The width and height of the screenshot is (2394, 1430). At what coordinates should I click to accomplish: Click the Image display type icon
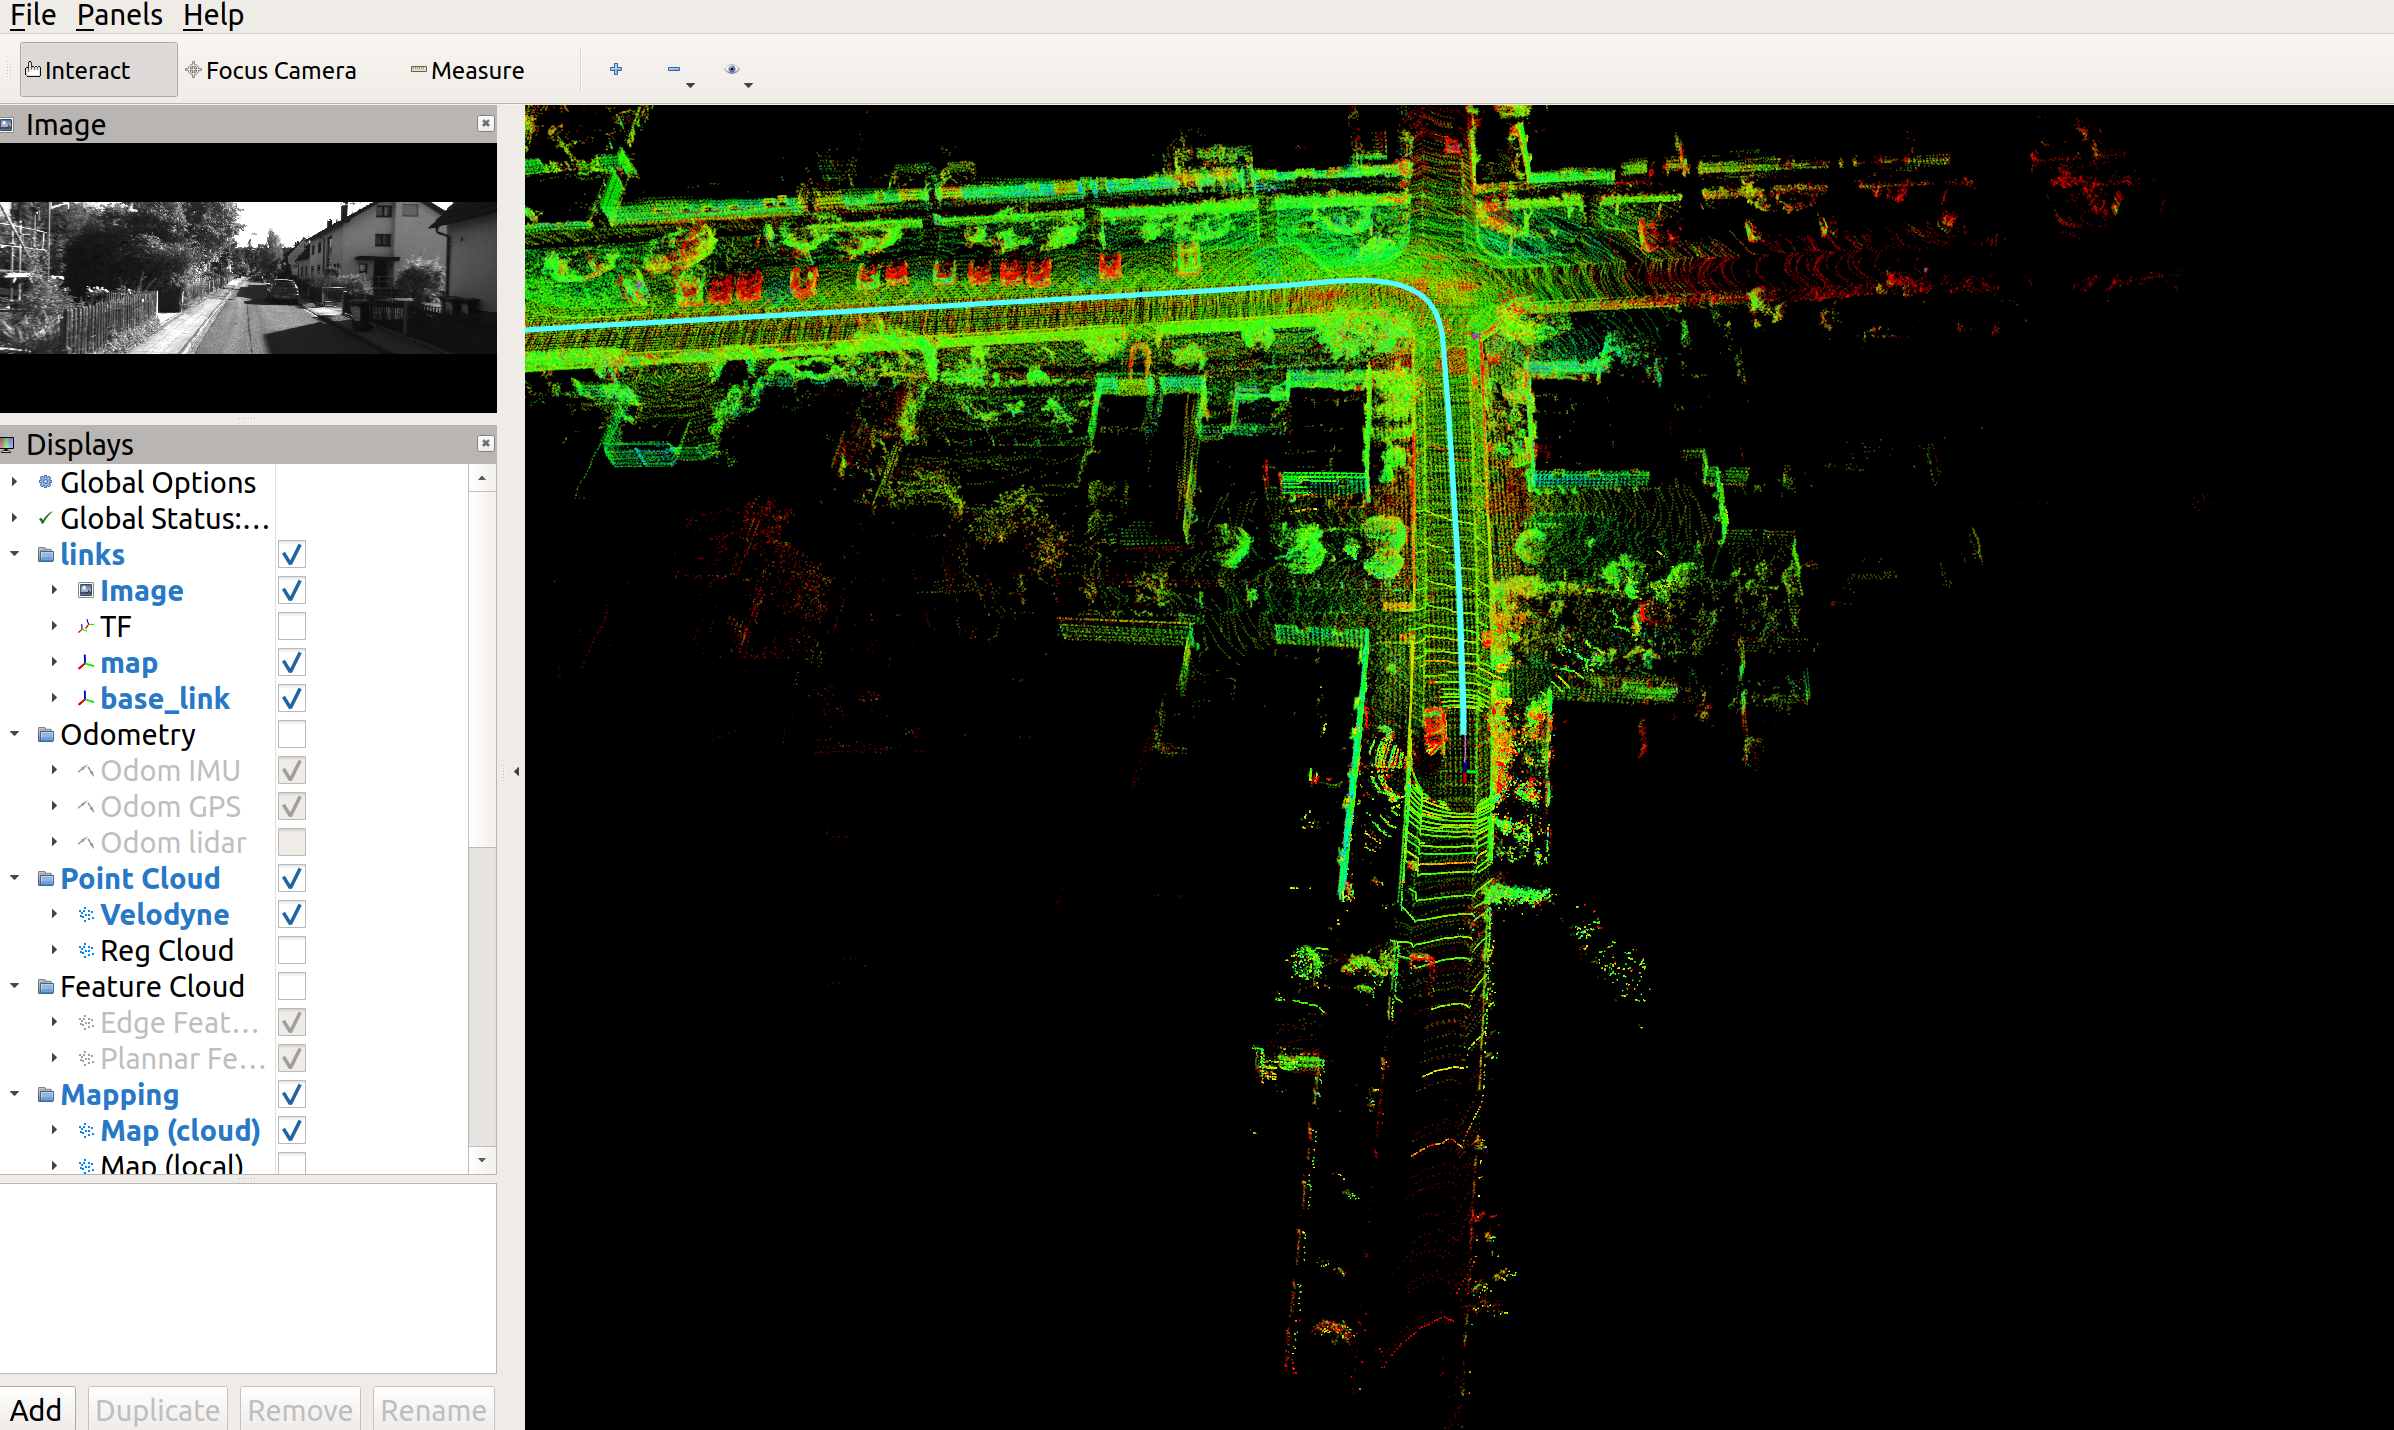86,590
